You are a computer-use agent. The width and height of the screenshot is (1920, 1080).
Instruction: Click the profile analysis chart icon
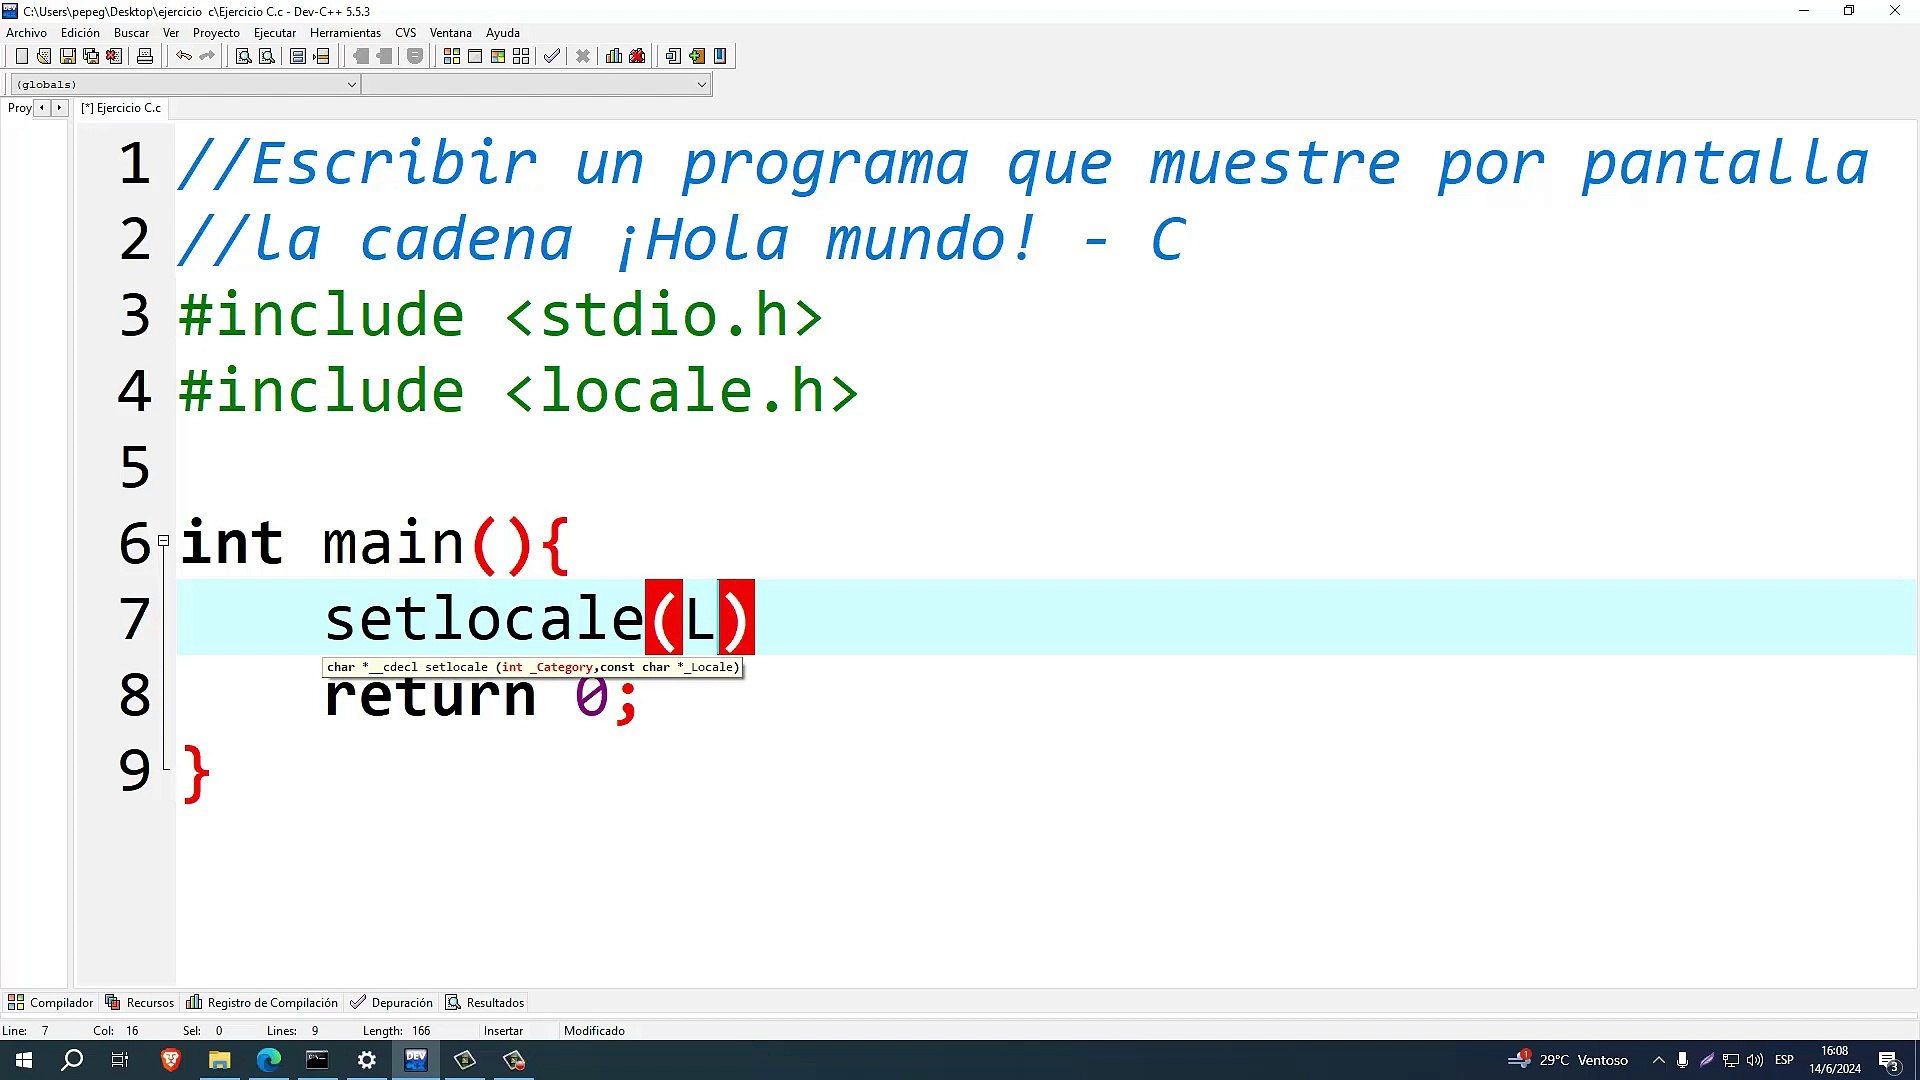(x=614, y=56)
